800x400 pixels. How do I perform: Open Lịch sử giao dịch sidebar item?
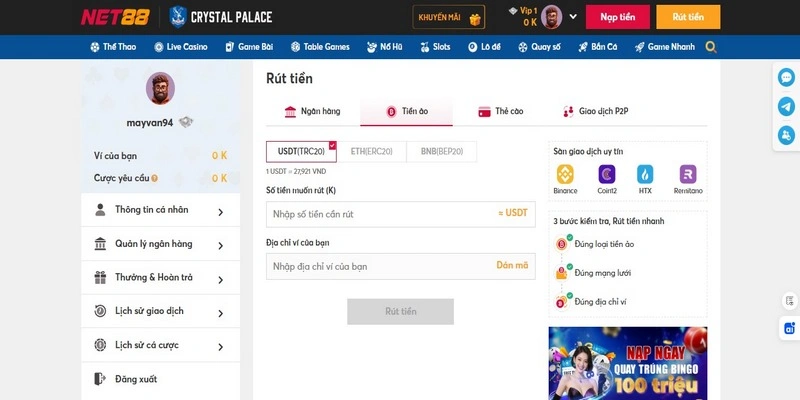160,311
